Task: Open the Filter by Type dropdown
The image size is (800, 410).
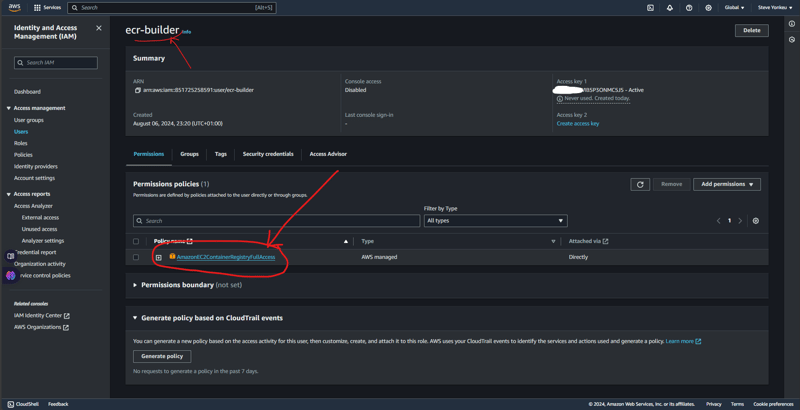Action: pos(495,221)
